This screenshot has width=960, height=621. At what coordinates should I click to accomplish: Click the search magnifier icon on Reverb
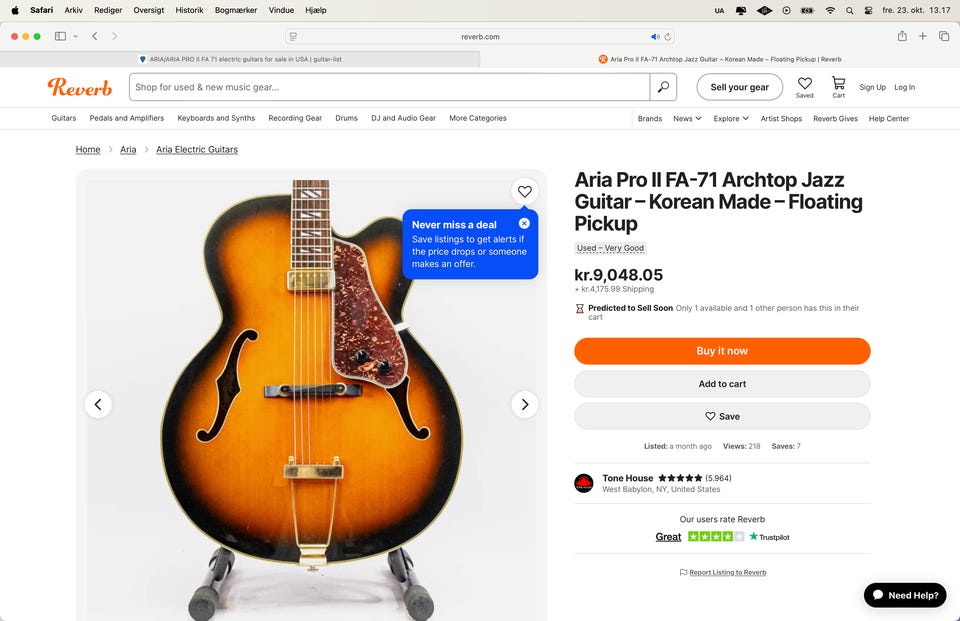click(663, 87)
